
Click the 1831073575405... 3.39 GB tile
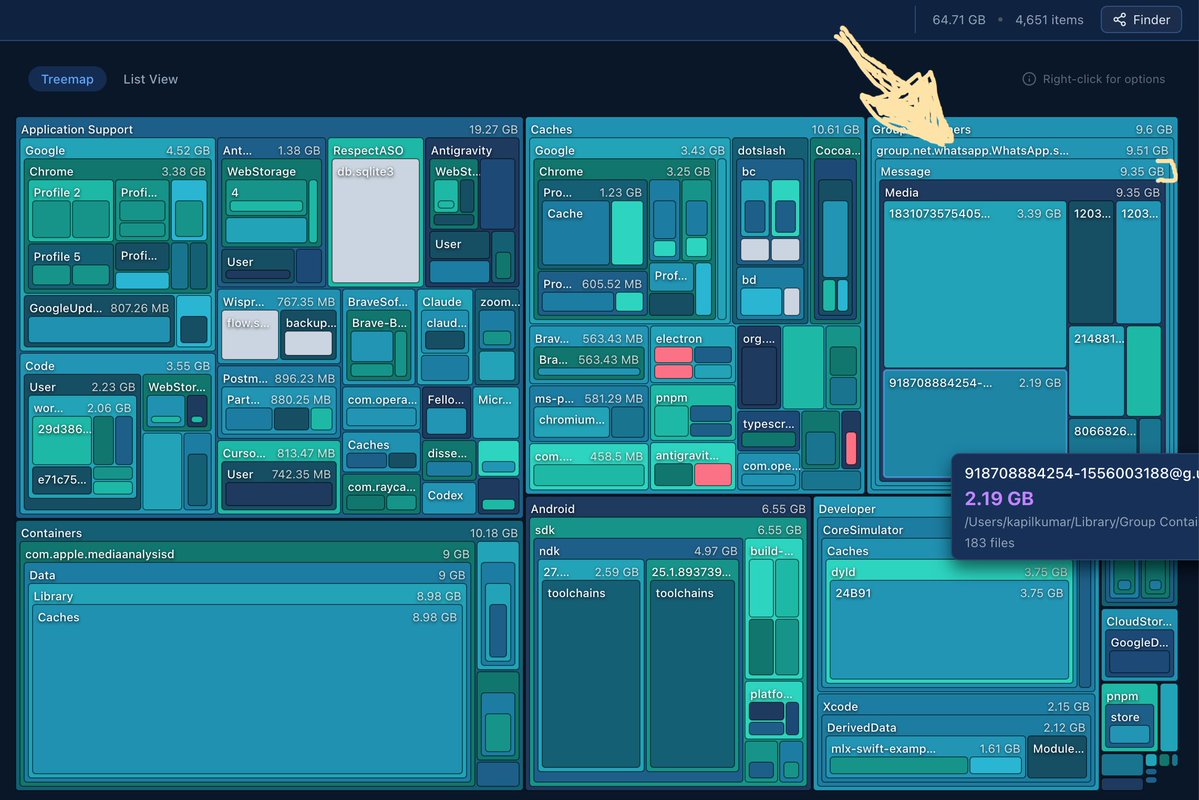pyautogui.click(x=974, y=285)
